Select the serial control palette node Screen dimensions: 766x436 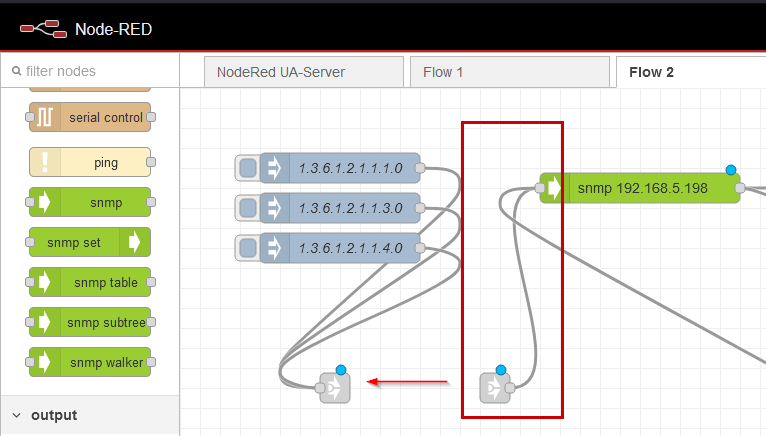click(x=90, y=117)
